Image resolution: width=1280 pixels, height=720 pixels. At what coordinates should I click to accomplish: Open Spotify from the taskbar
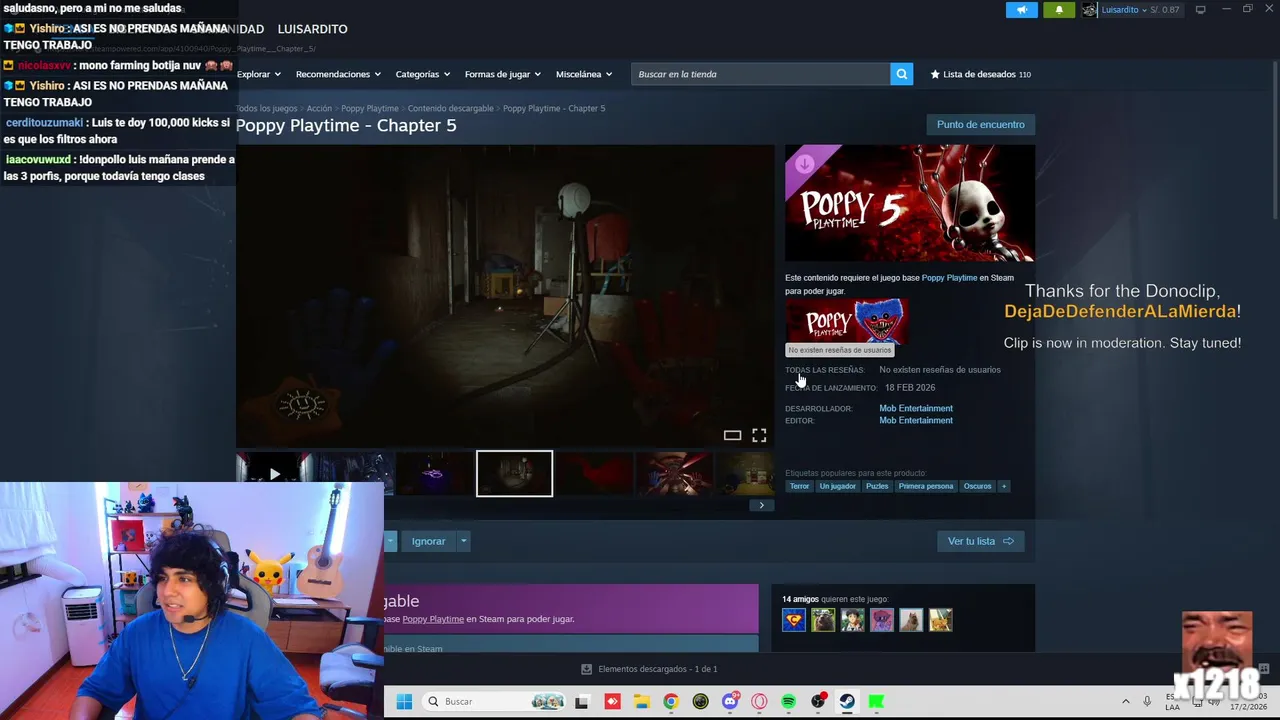(788, 702)
